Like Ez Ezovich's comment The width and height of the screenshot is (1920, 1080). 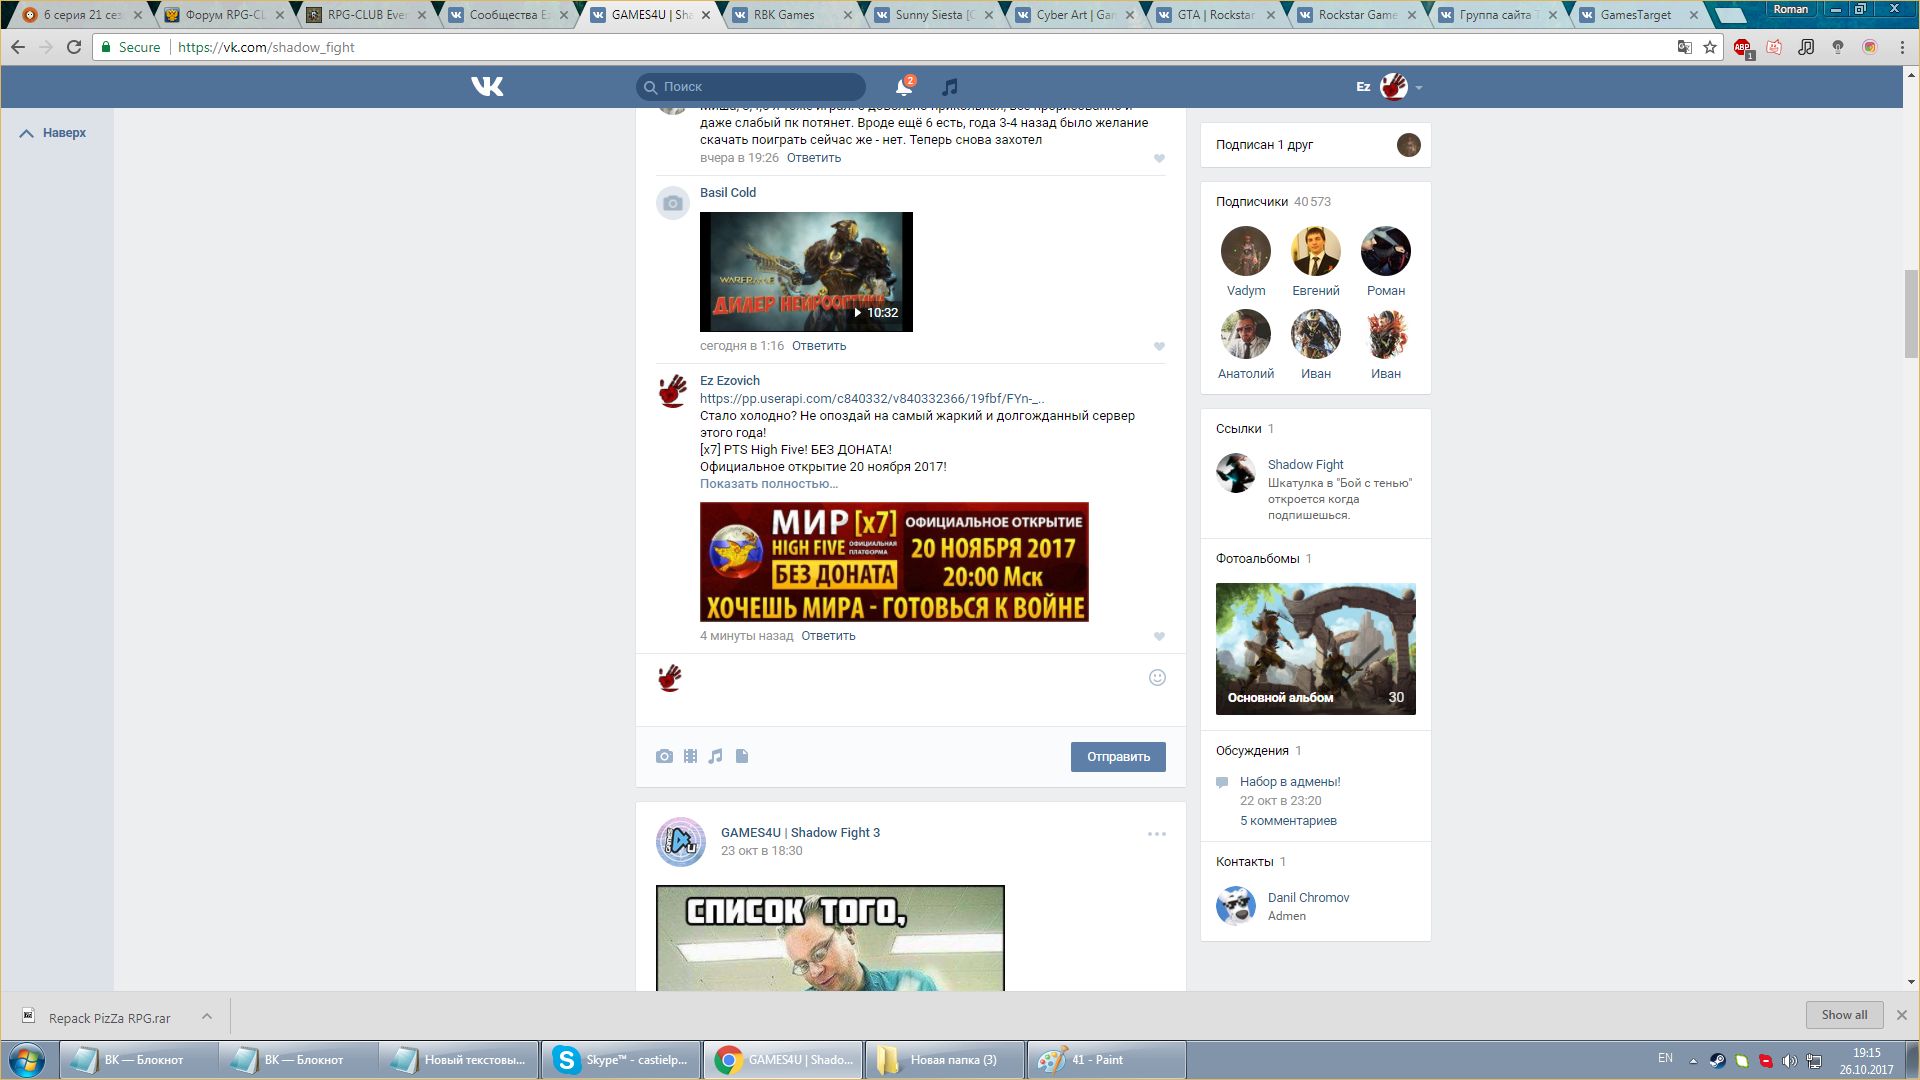(1159, 637)
